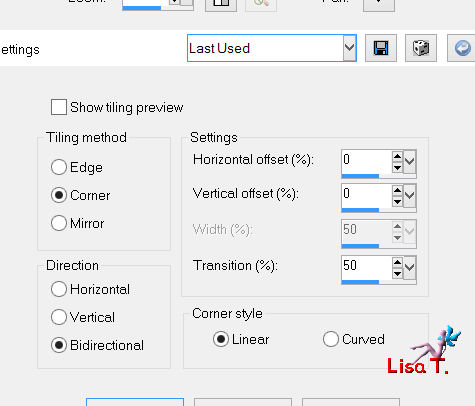
Task: Choose Vertical direction option
Action: coord(59,317)
